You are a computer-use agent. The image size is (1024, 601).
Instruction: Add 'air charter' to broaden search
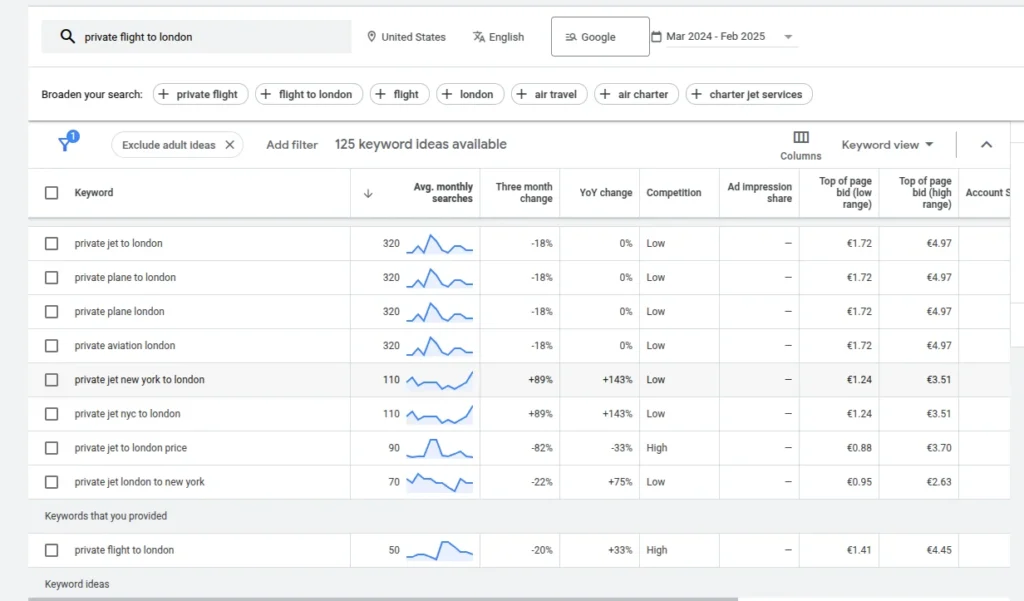coord(636,94)
